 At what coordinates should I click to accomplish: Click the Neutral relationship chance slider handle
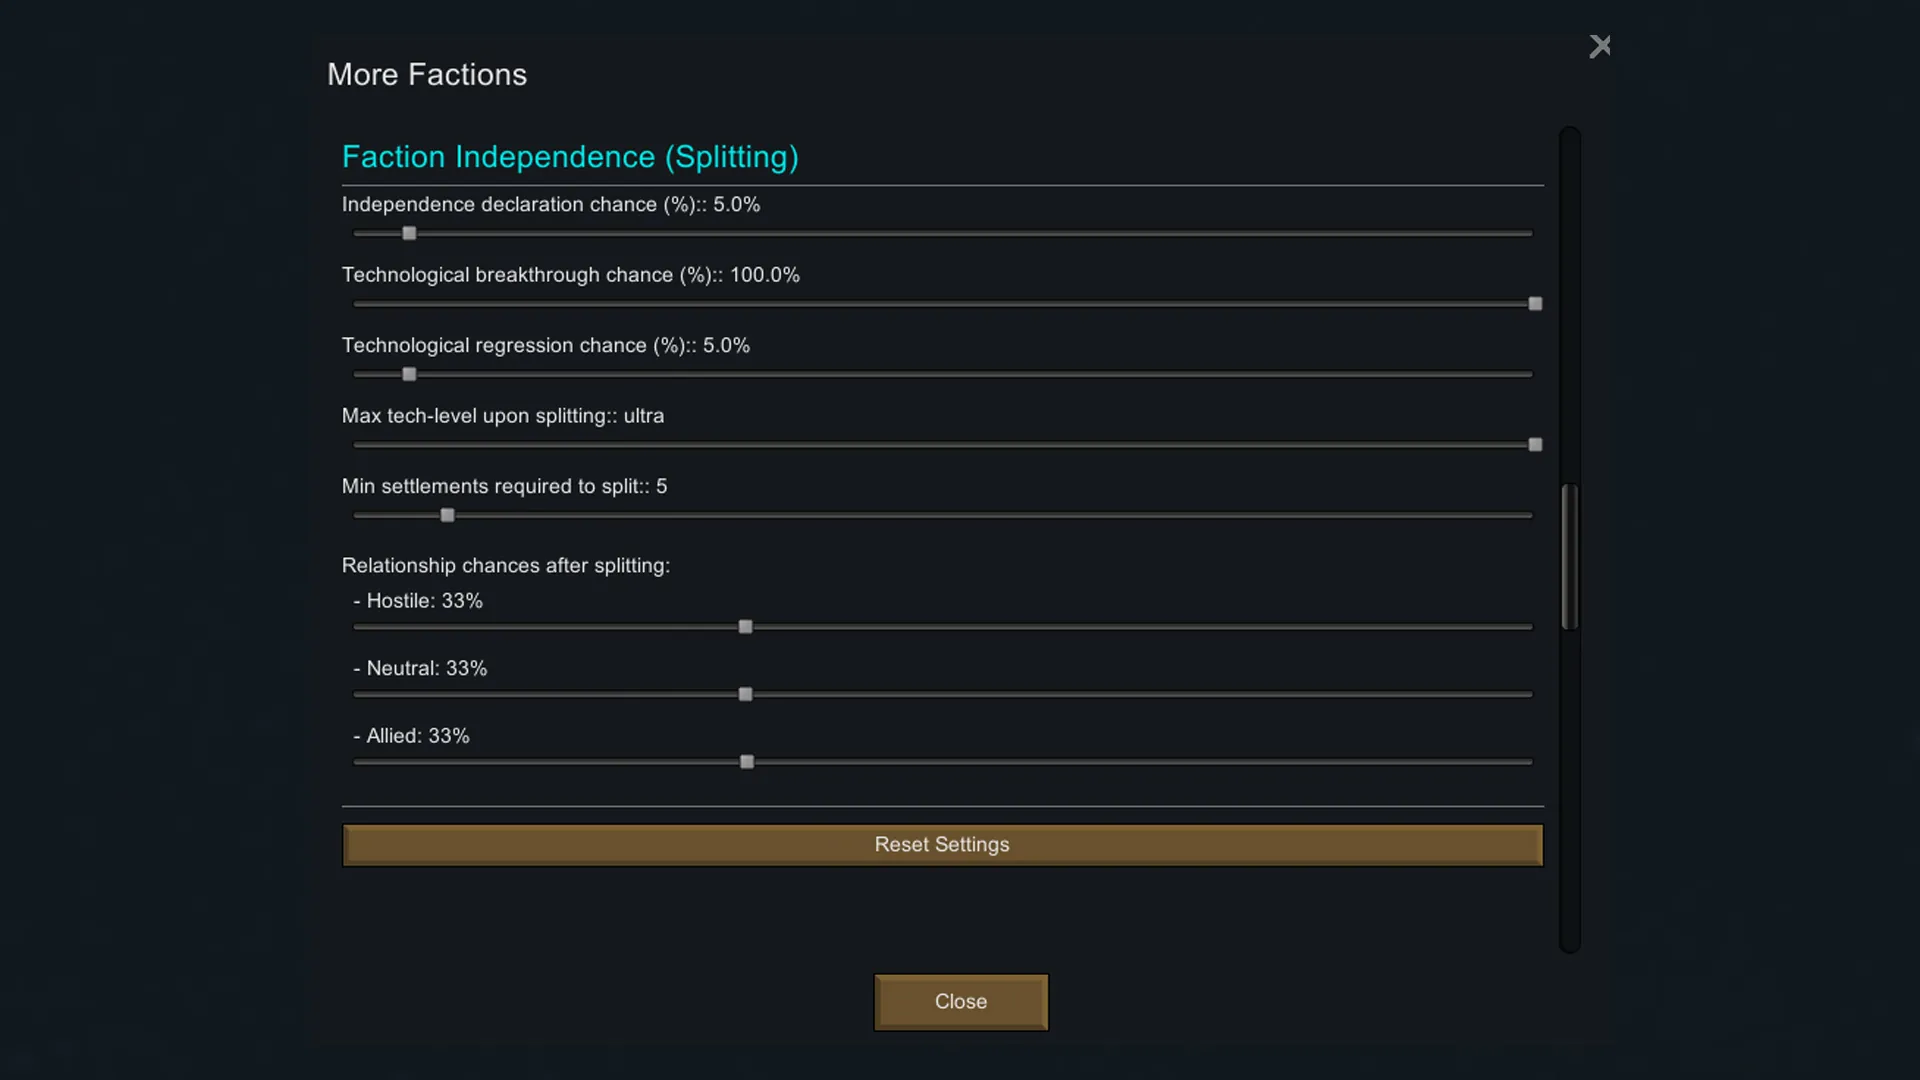(745, 694)
